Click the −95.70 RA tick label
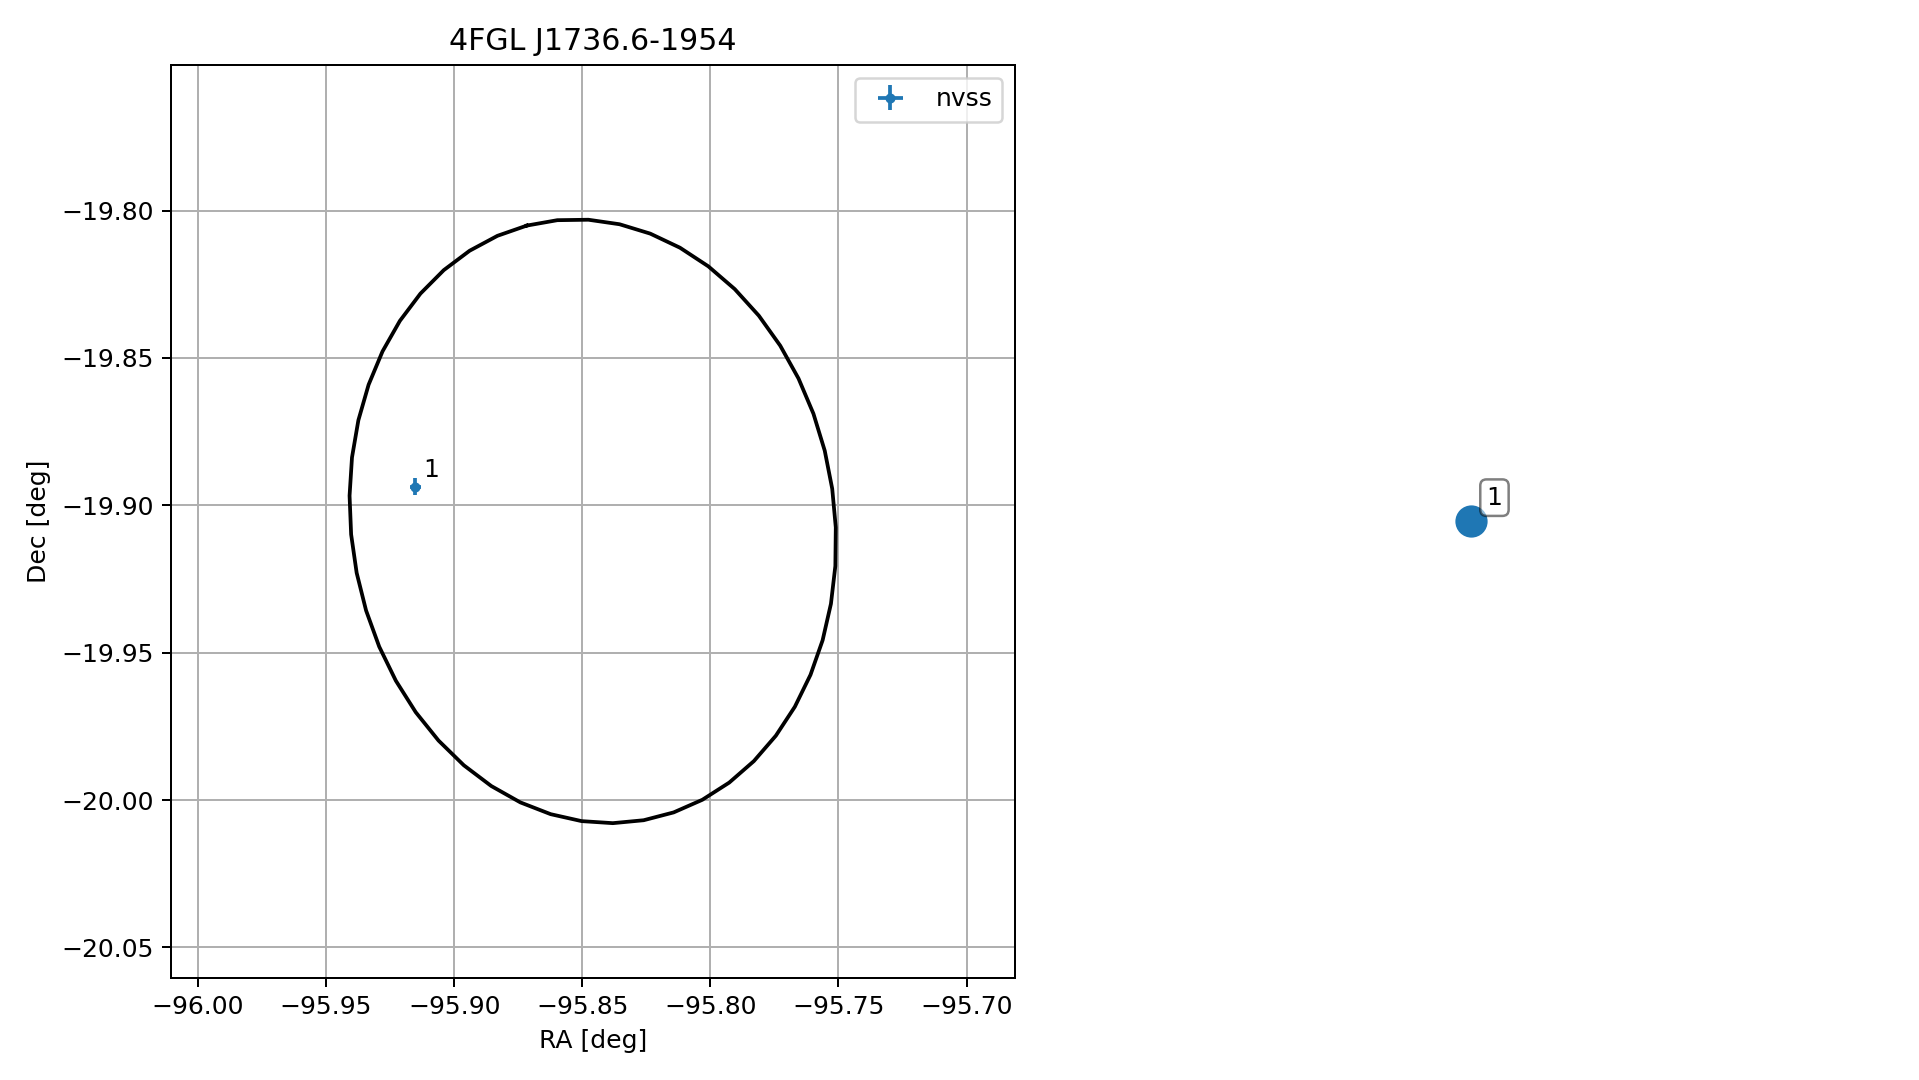This screenshot has width=1919, height=1080. pyautogui.click(x=966, y=1006)
